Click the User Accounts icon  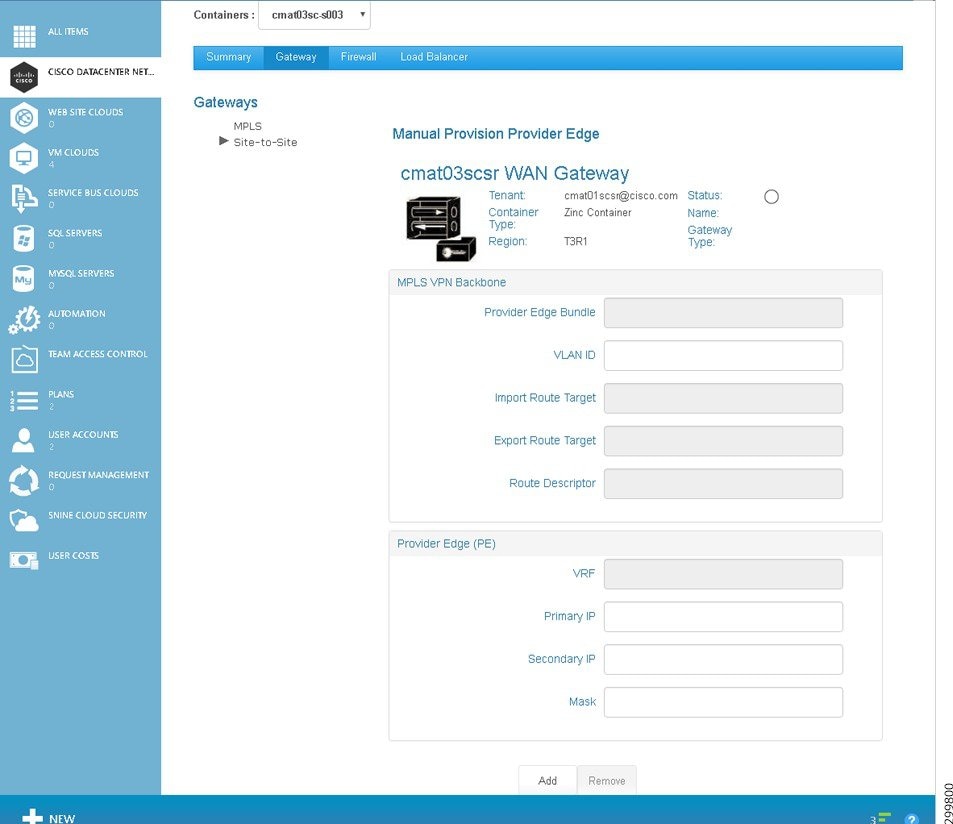24,438
